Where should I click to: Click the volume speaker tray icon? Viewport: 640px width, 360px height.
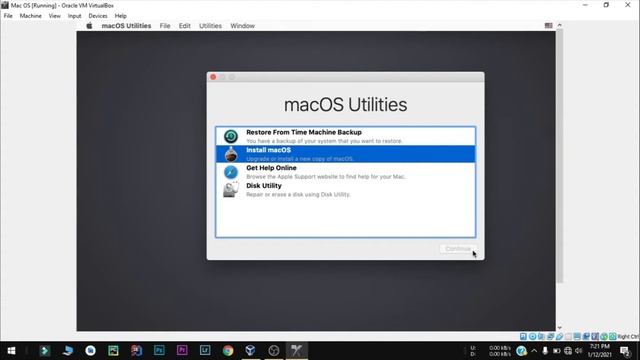pos(579,351)
